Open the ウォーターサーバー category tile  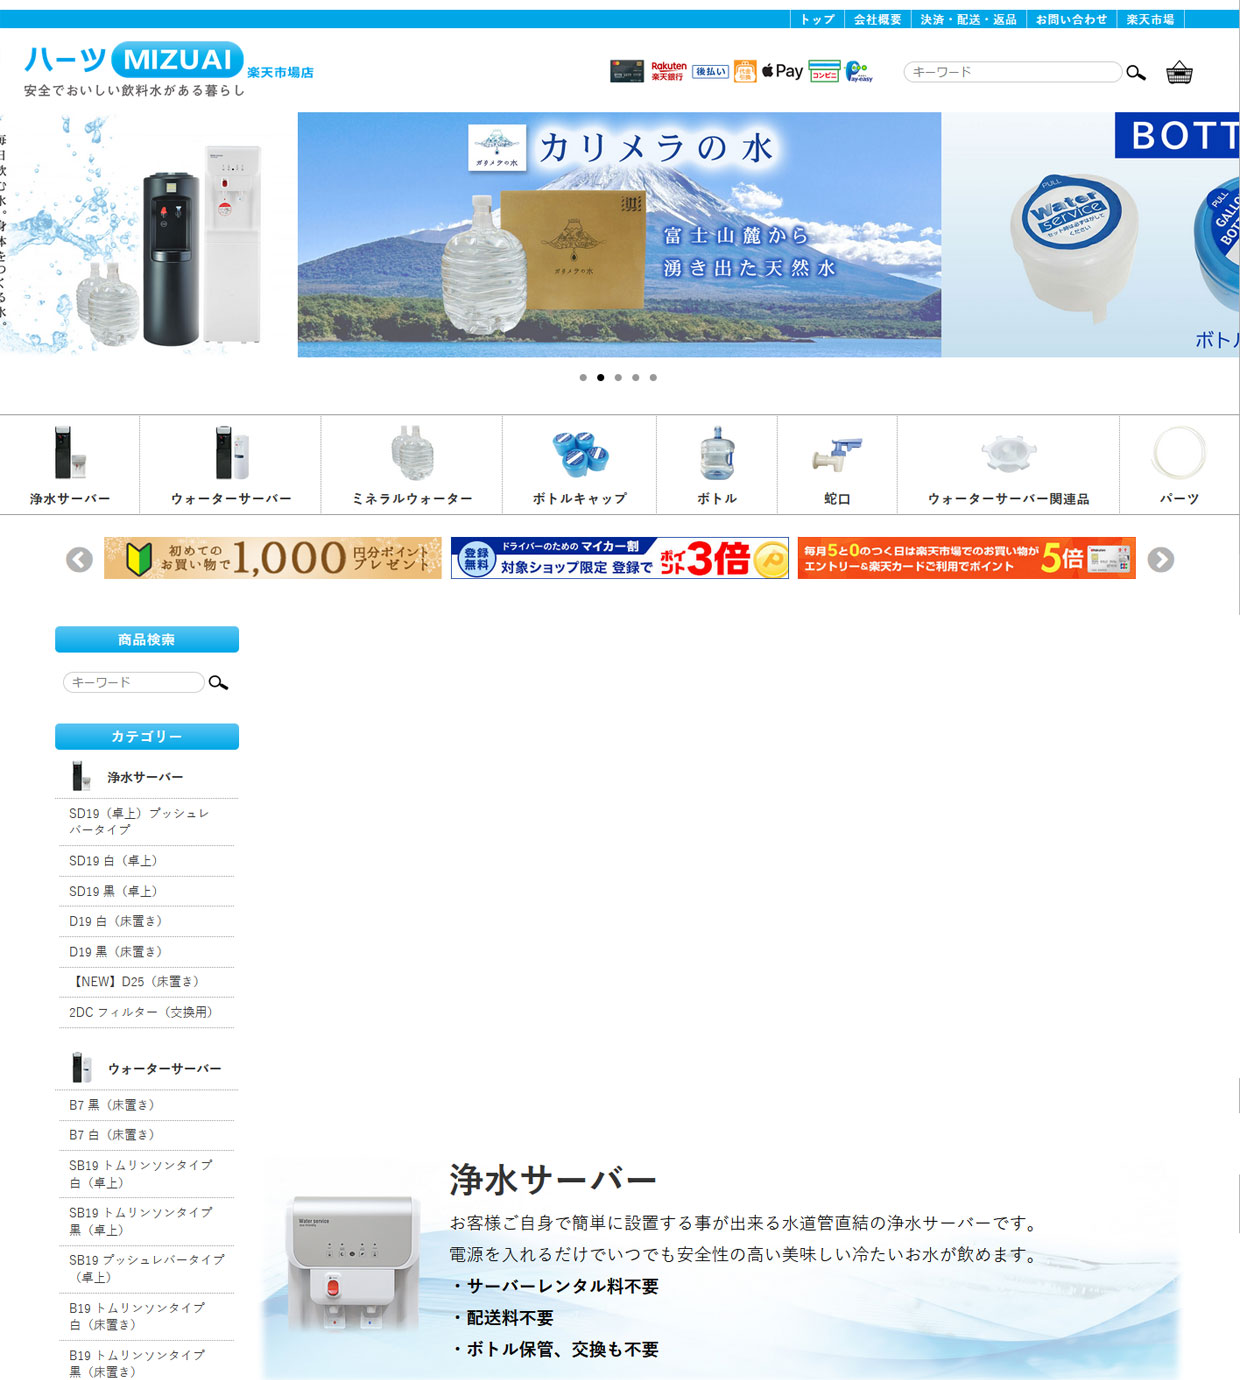click(231, 465)
